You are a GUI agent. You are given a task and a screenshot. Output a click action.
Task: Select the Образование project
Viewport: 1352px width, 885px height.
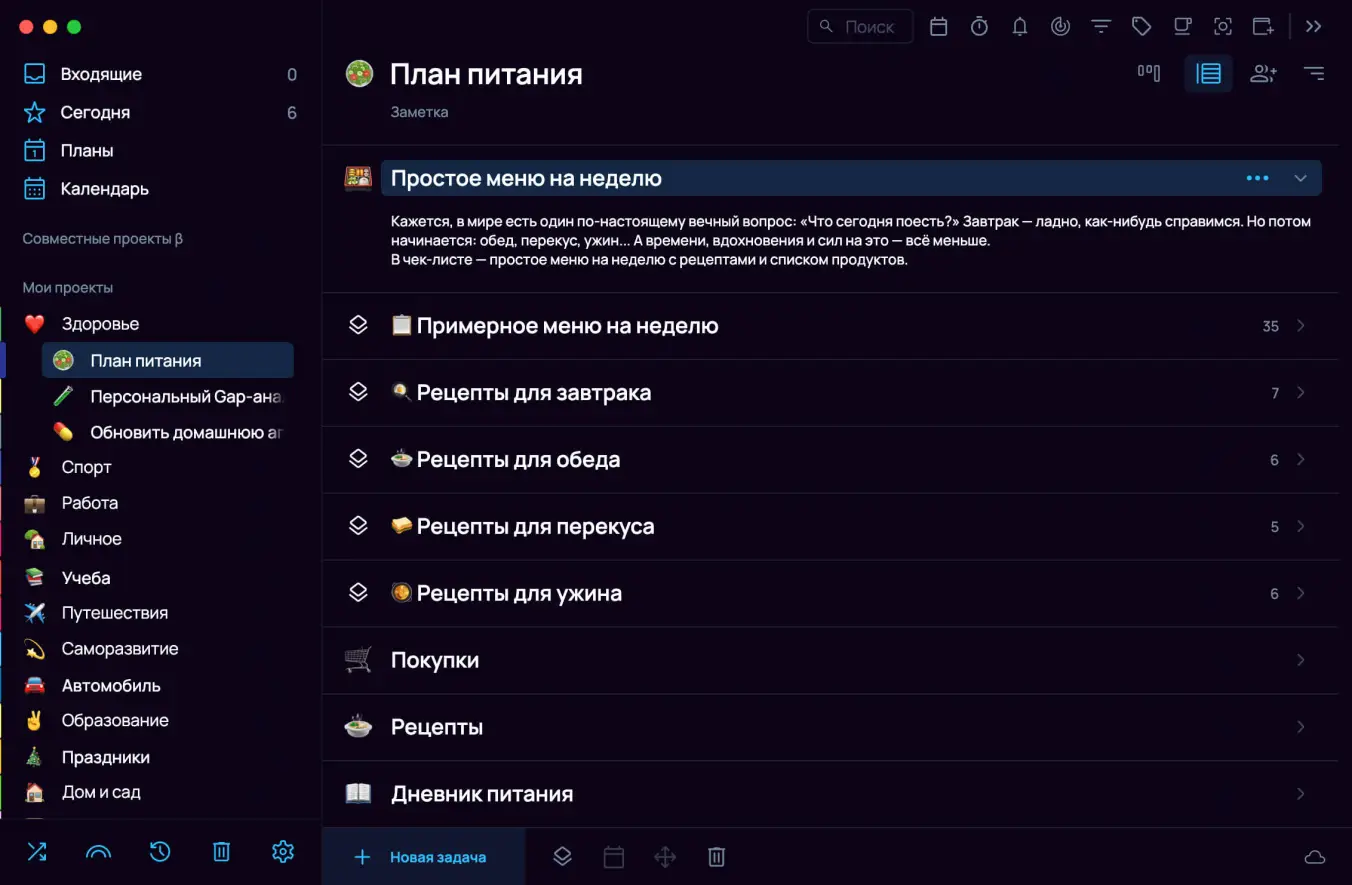pos(160,721)
